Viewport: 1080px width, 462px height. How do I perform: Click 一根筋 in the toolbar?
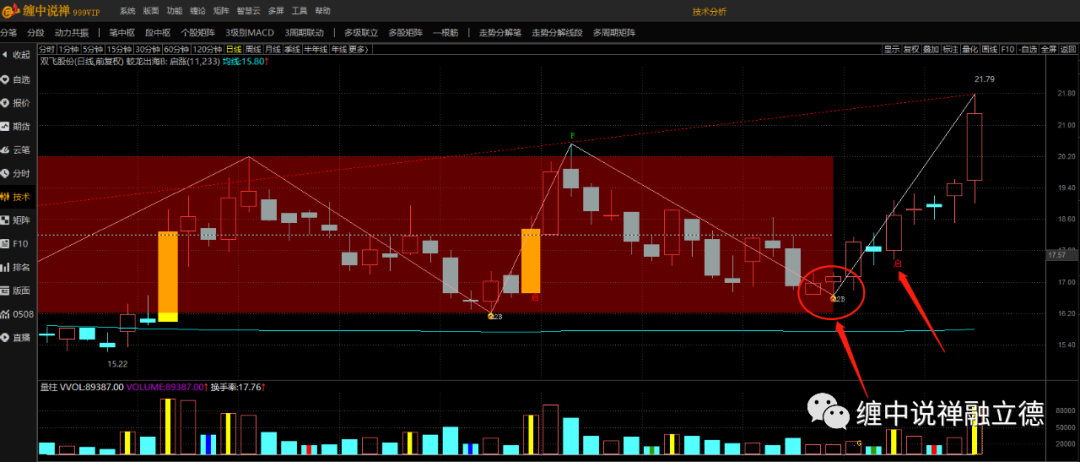(446, 33)
